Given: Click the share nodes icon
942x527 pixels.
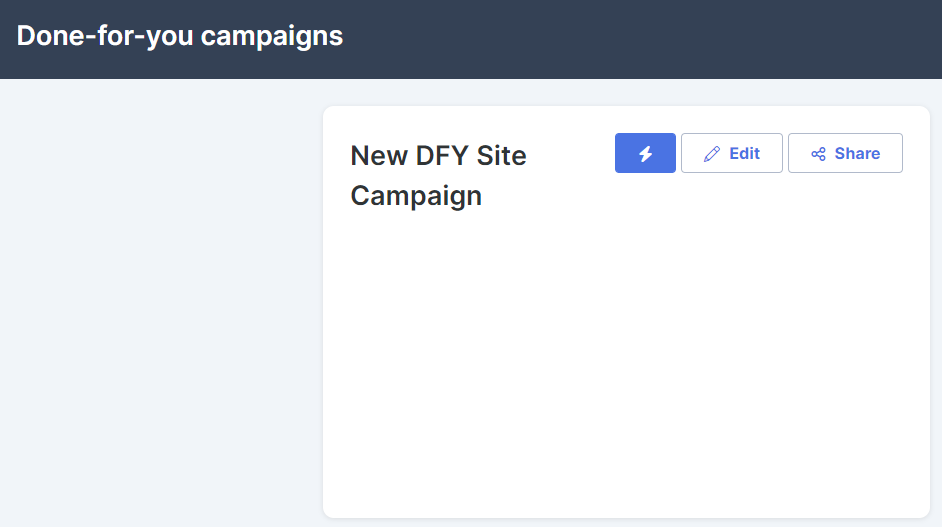Looking at the screenshot, I should (818, 154).
